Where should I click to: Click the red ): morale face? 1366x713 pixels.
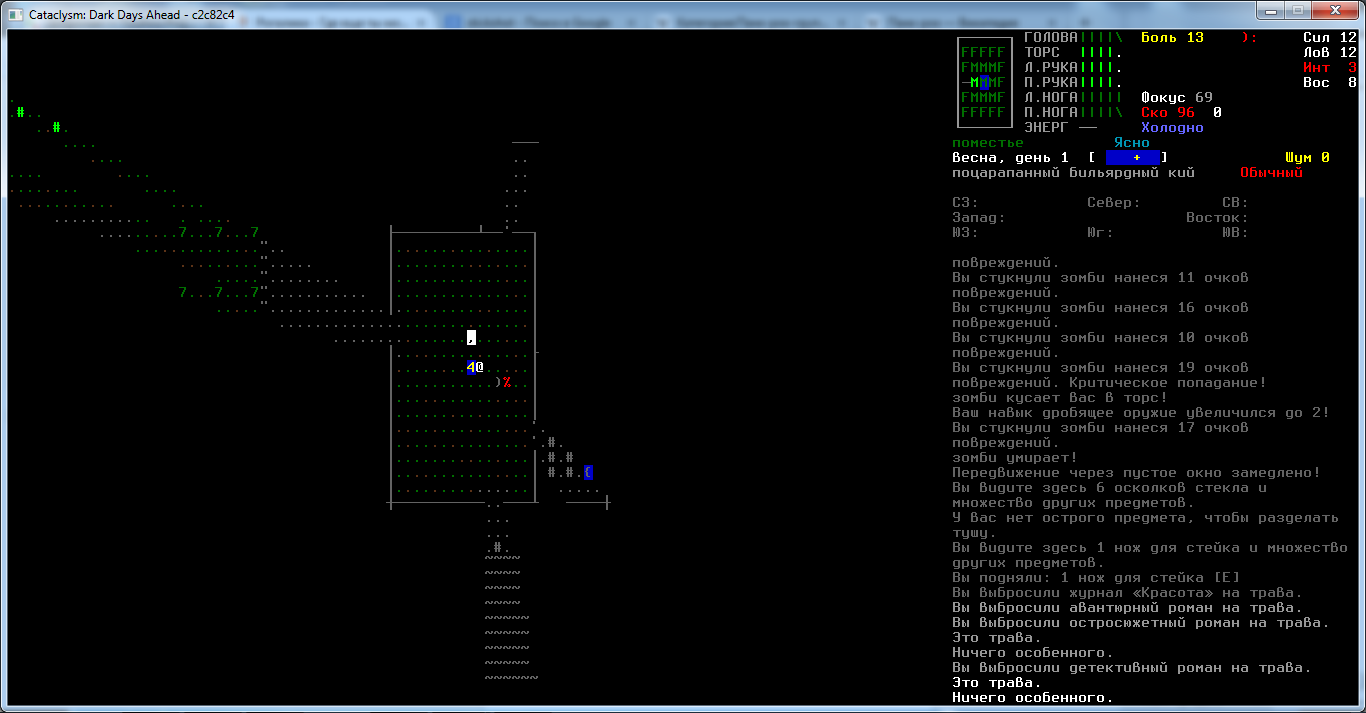point(1249,37)
